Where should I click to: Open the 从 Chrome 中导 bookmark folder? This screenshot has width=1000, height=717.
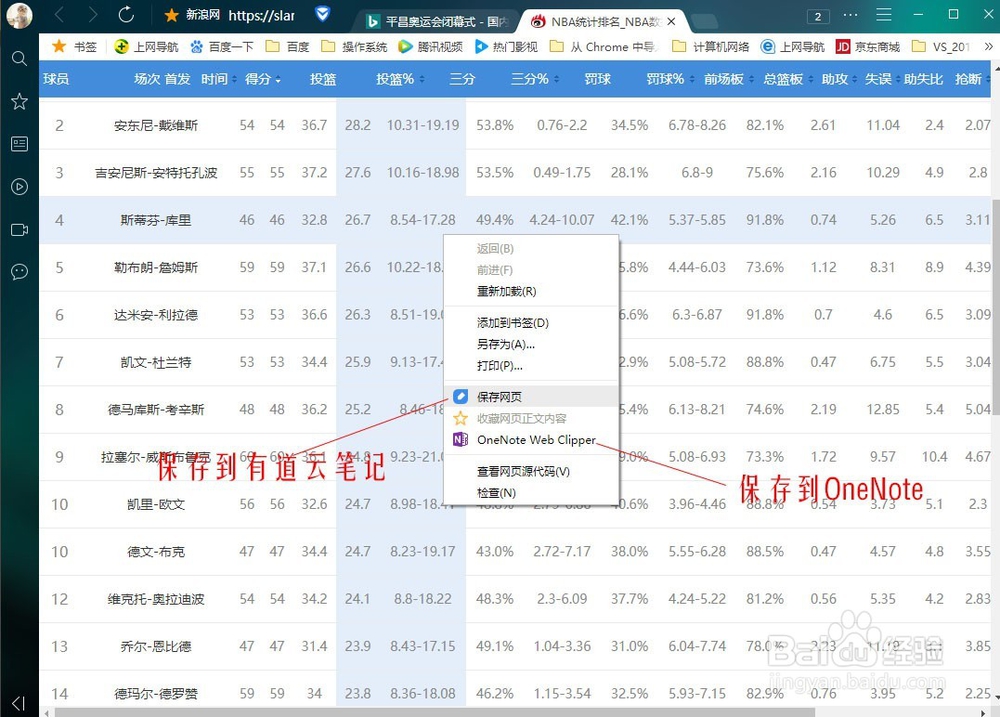click(x=603, y=47)
